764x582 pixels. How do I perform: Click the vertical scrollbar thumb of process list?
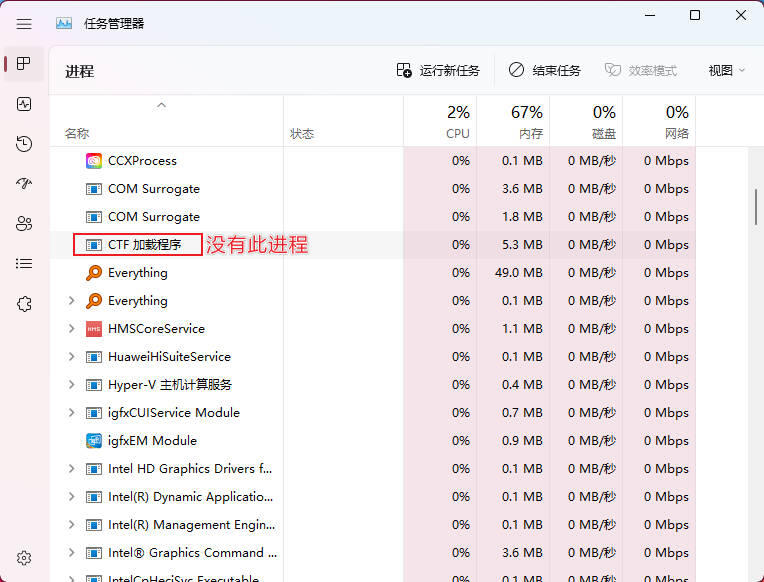pos(756,206)
